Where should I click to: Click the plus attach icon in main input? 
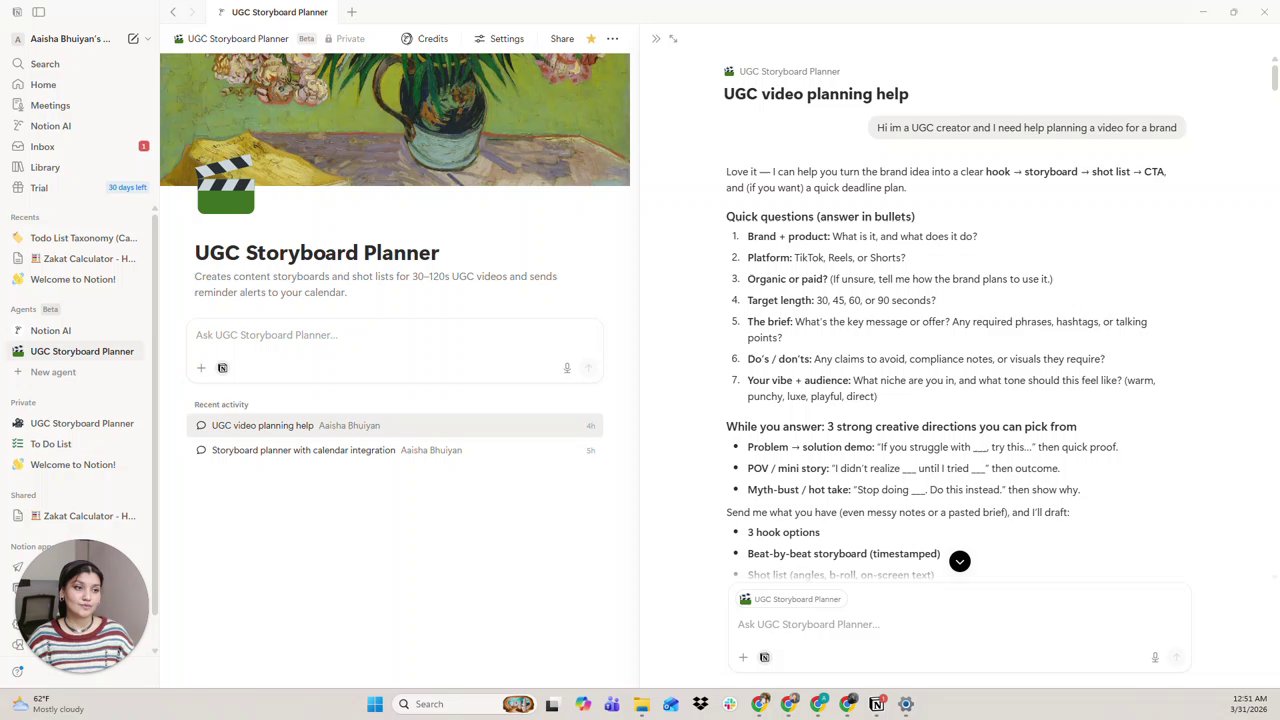point(201,368)
